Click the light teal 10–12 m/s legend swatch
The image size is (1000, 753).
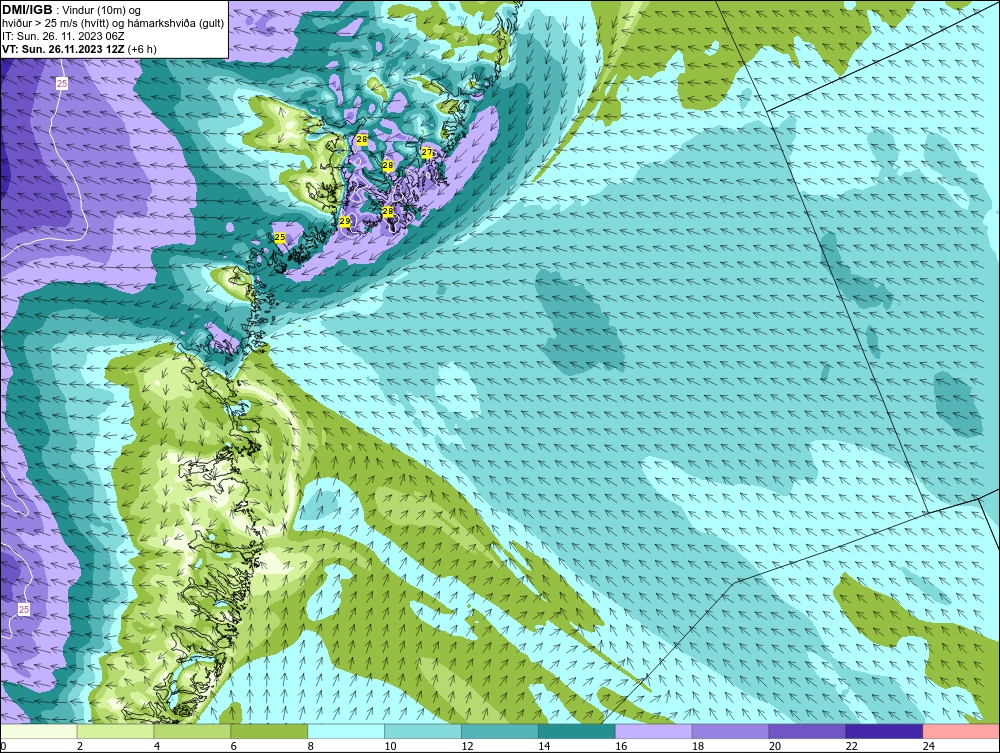[423, 731]
